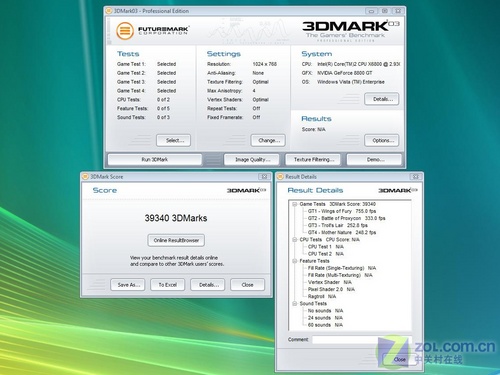This screenshot has height=375, width=500.
Task: Click the Futuremark orange logo icon
Action: 125,31
